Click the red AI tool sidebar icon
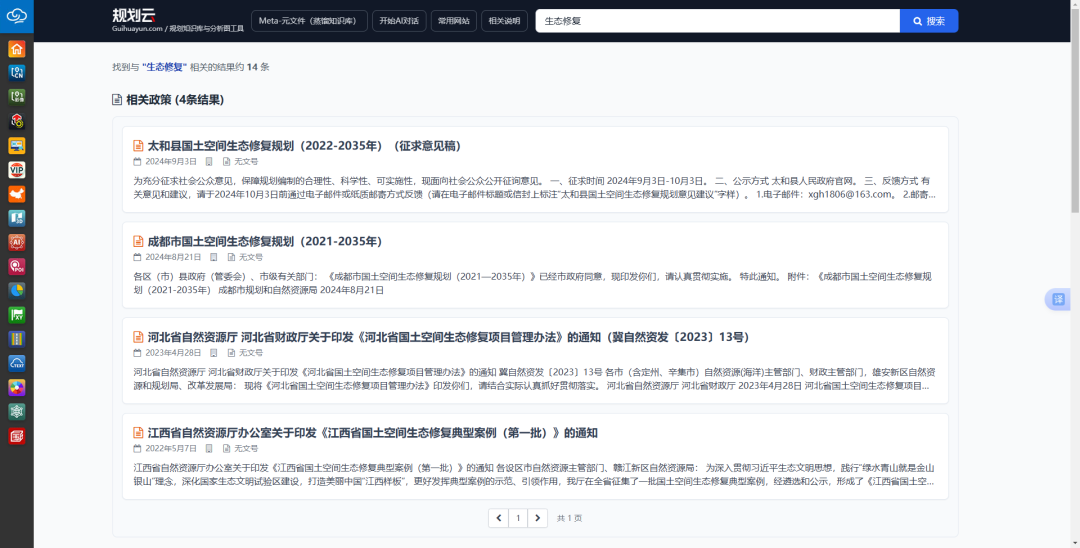 [16, 242]
